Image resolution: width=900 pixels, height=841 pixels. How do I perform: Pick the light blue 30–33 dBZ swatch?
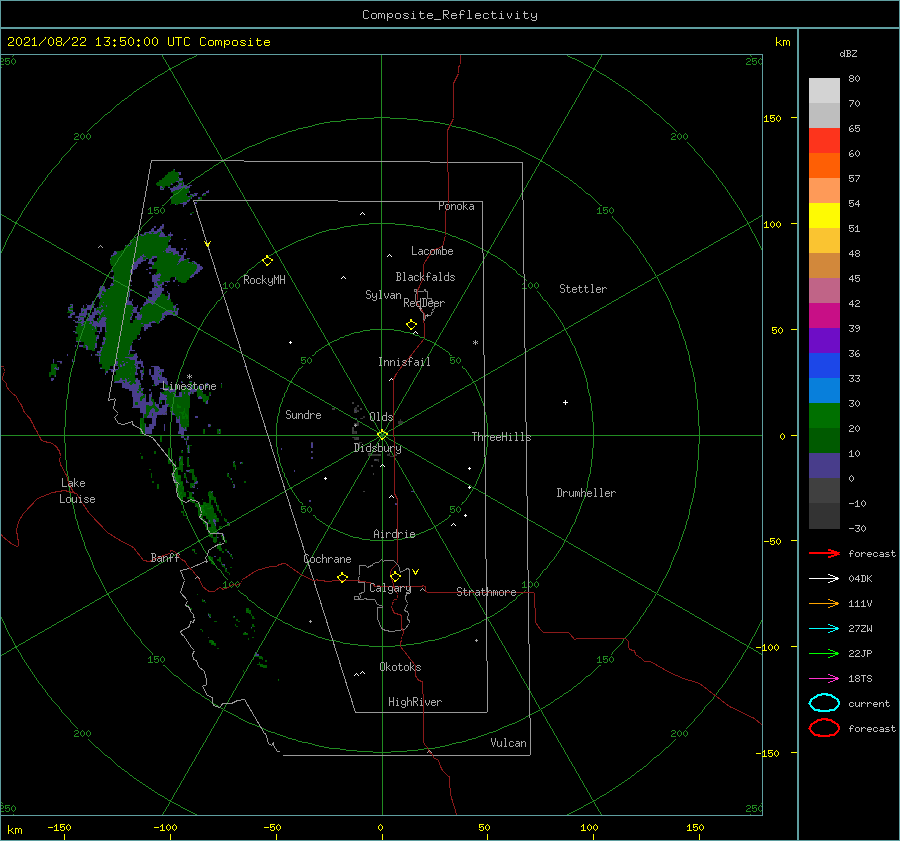(824, 391)
